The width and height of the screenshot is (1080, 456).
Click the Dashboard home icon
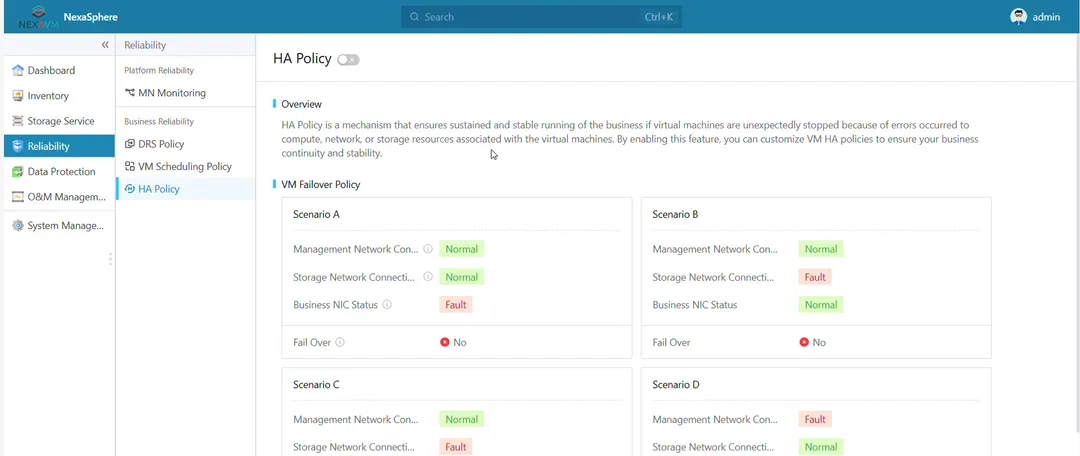pos(18,70)
